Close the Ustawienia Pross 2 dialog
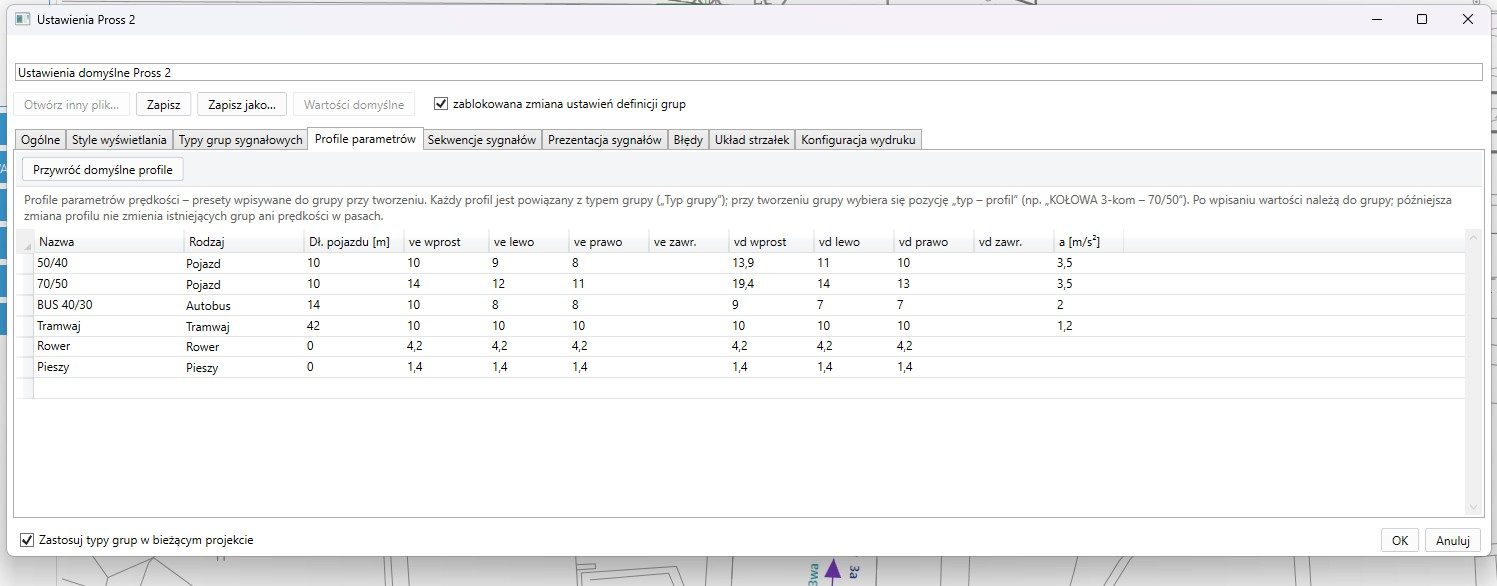This screenshot has width=1497, height=586. pyautogui.click(x=1468, y=19)
